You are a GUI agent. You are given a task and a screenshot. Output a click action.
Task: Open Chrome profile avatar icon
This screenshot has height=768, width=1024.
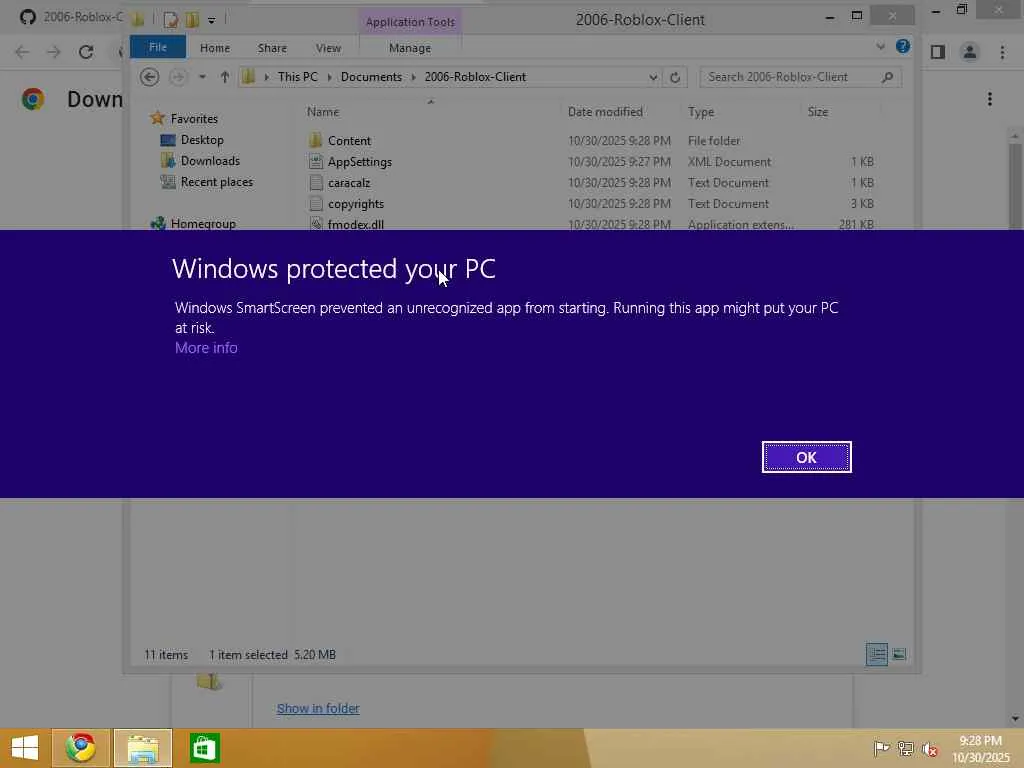click(x=970, y=52)
